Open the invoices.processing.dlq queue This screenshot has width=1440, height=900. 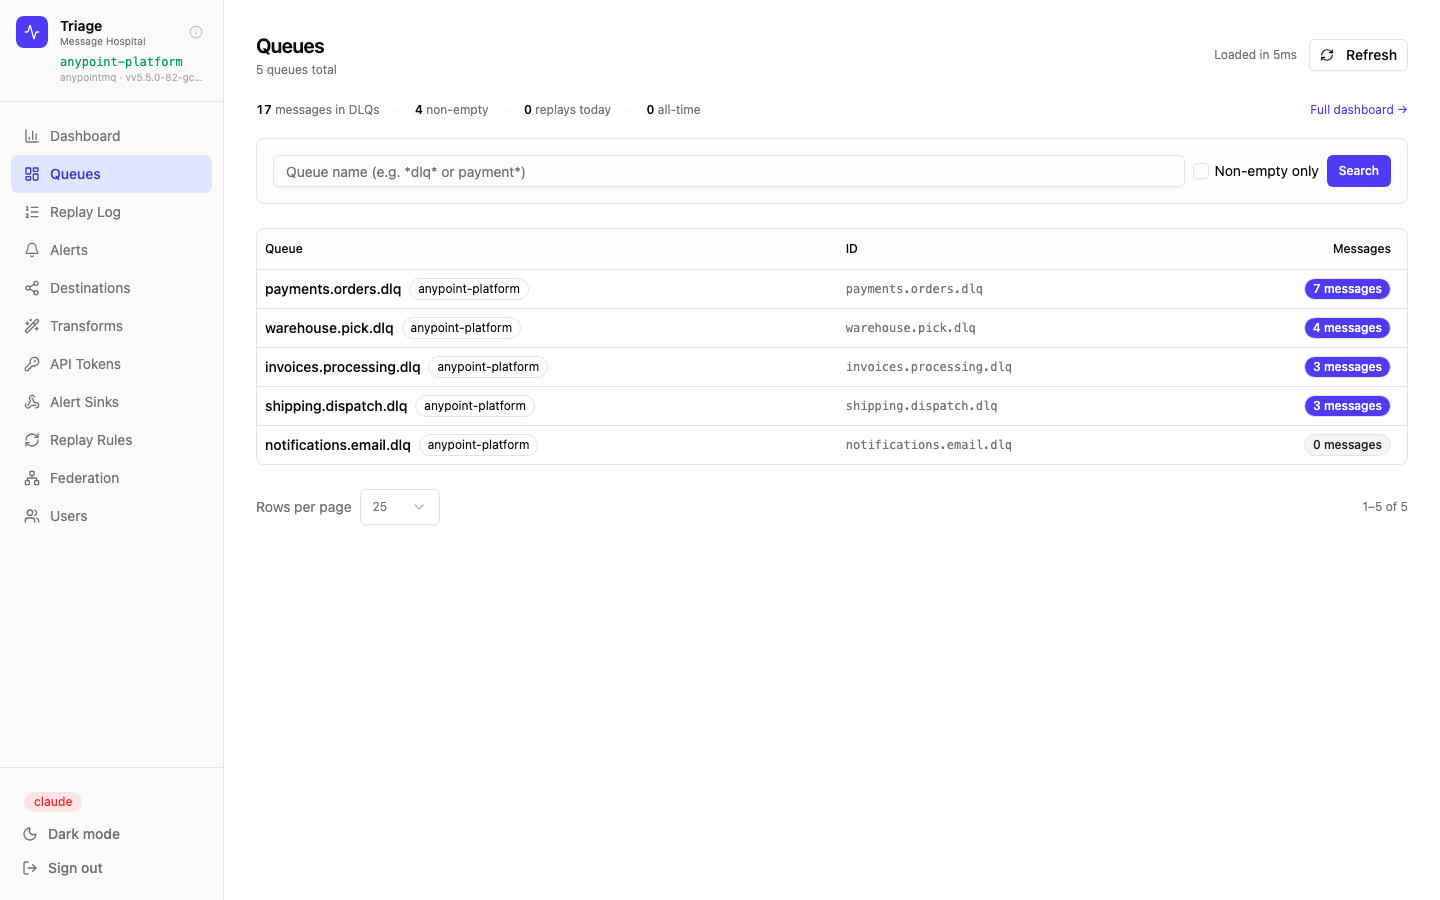coord(343,367)
